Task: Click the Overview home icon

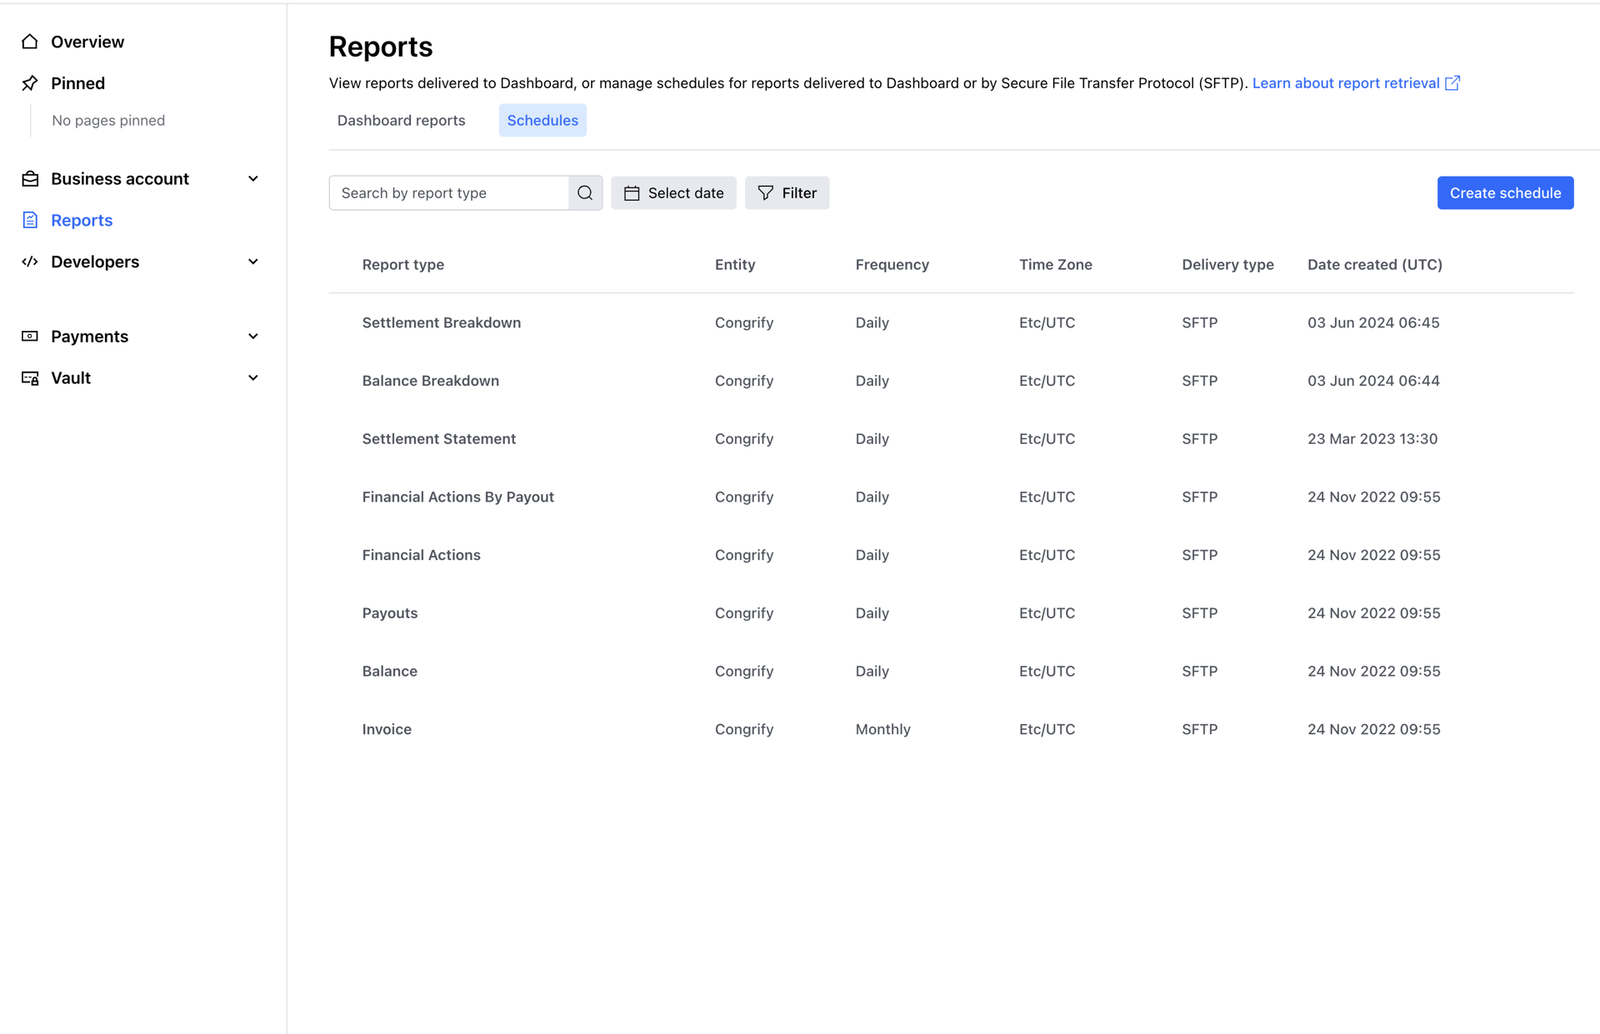Action: pyautogui.click(x=30, y=41)
